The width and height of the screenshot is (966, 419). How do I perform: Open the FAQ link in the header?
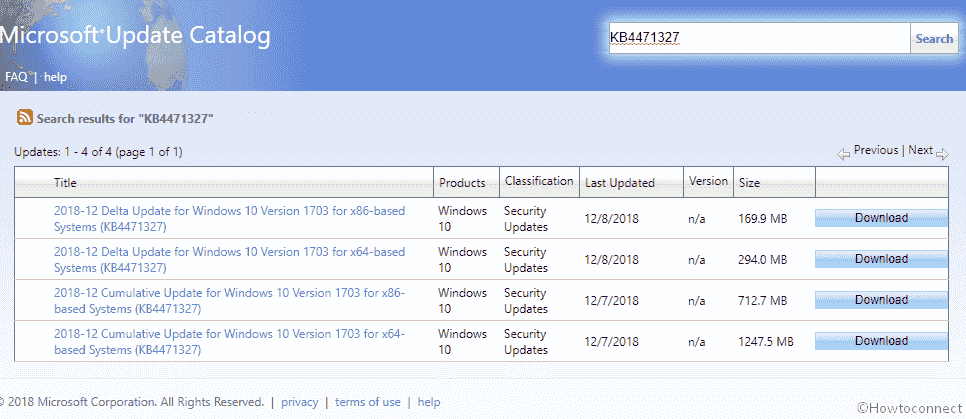(x=16, y=77)
